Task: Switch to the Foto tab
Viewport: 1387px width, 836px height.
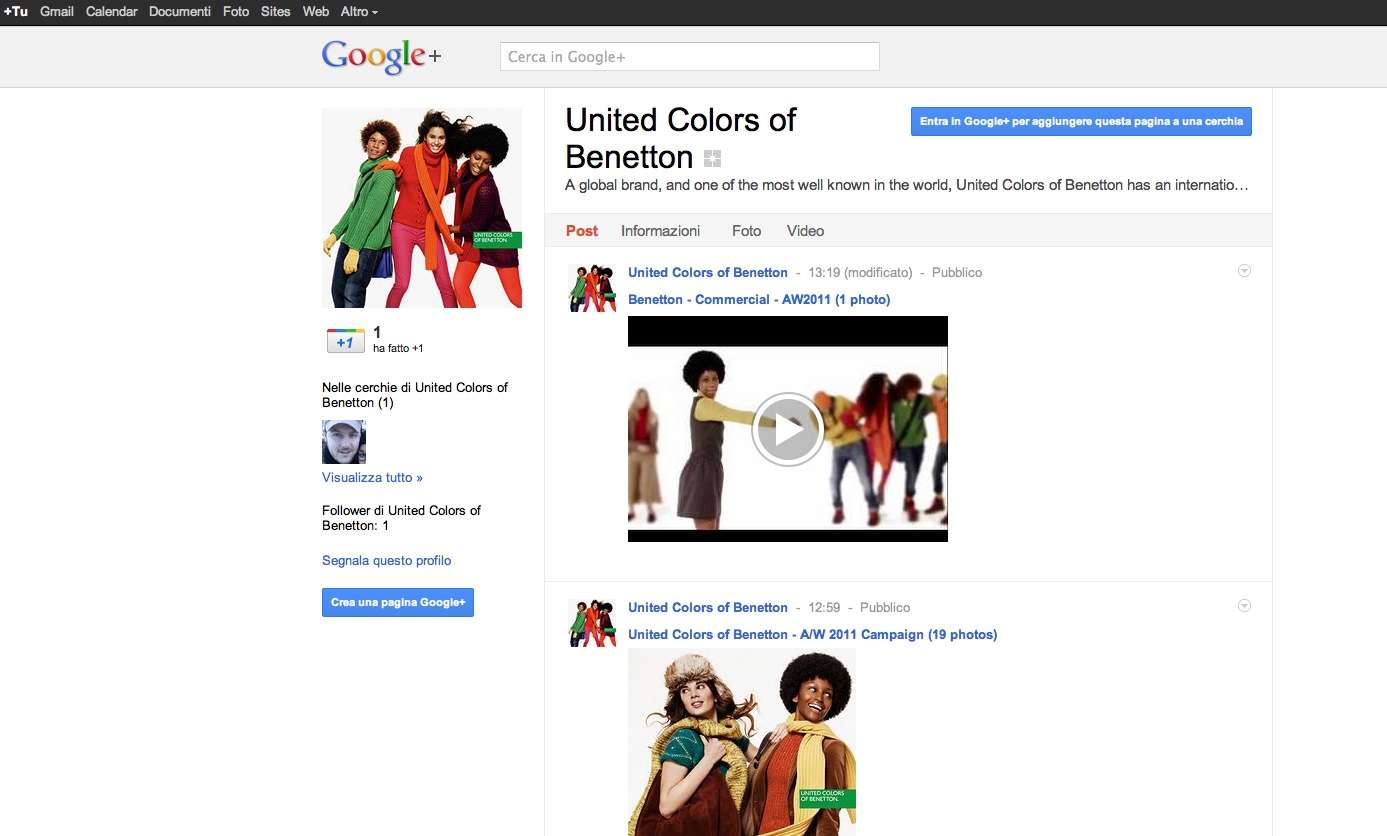Action: [x=746, y=231]
